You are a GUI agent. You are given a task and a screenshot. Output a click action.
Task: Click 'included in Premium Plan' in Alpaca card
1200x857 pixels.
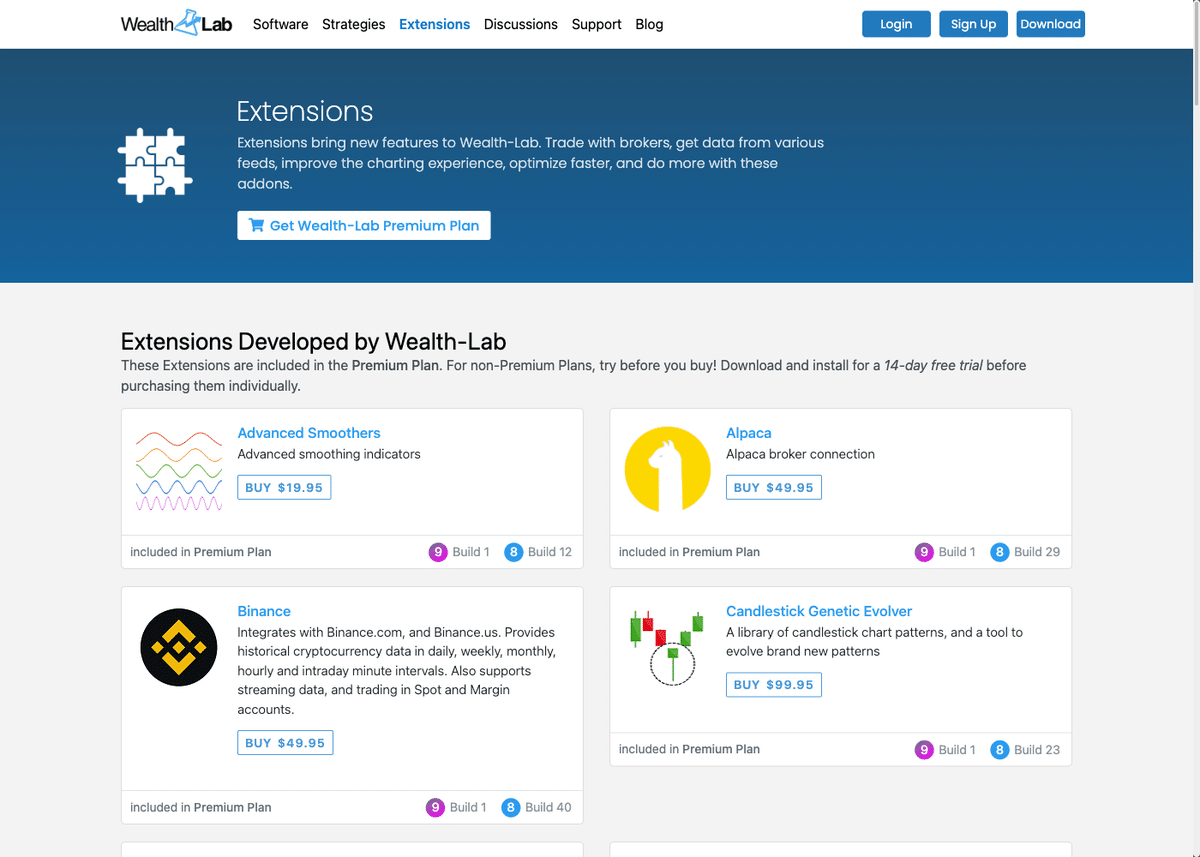pyautogui.click(x=689, y=552)
